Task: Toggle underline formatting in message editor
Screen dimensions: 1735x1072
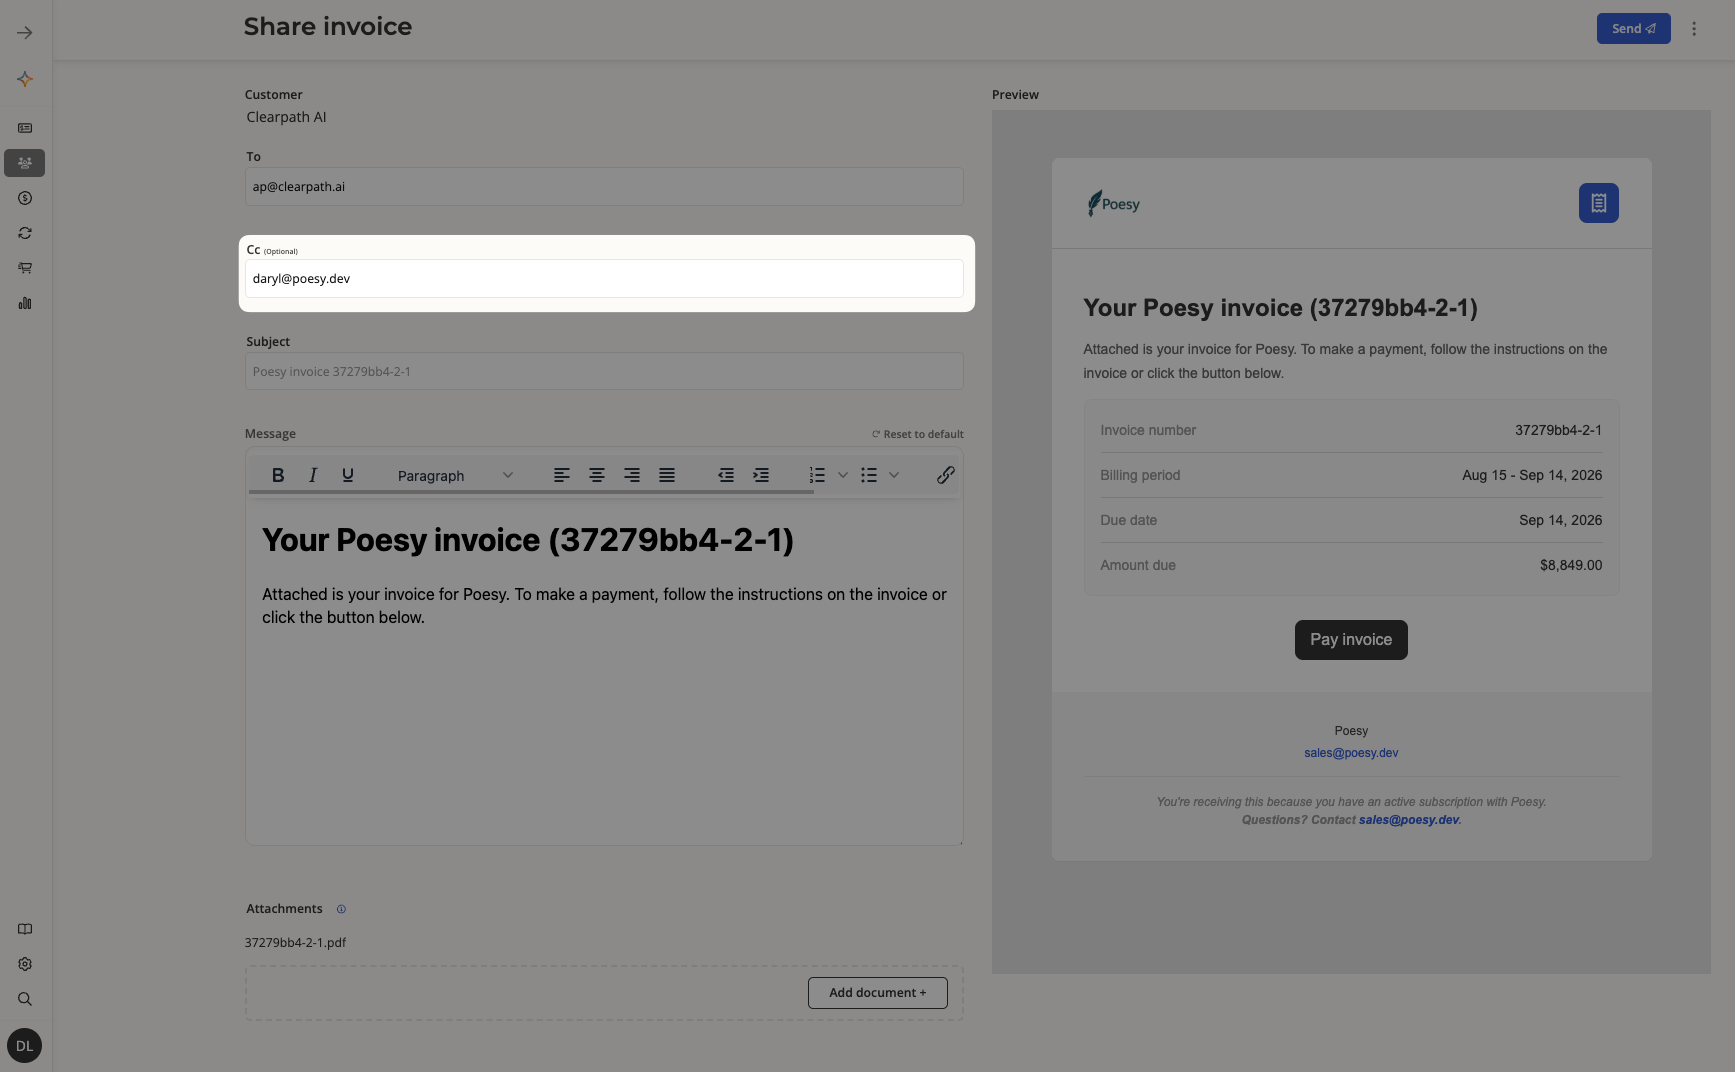Action: point(348,475)
